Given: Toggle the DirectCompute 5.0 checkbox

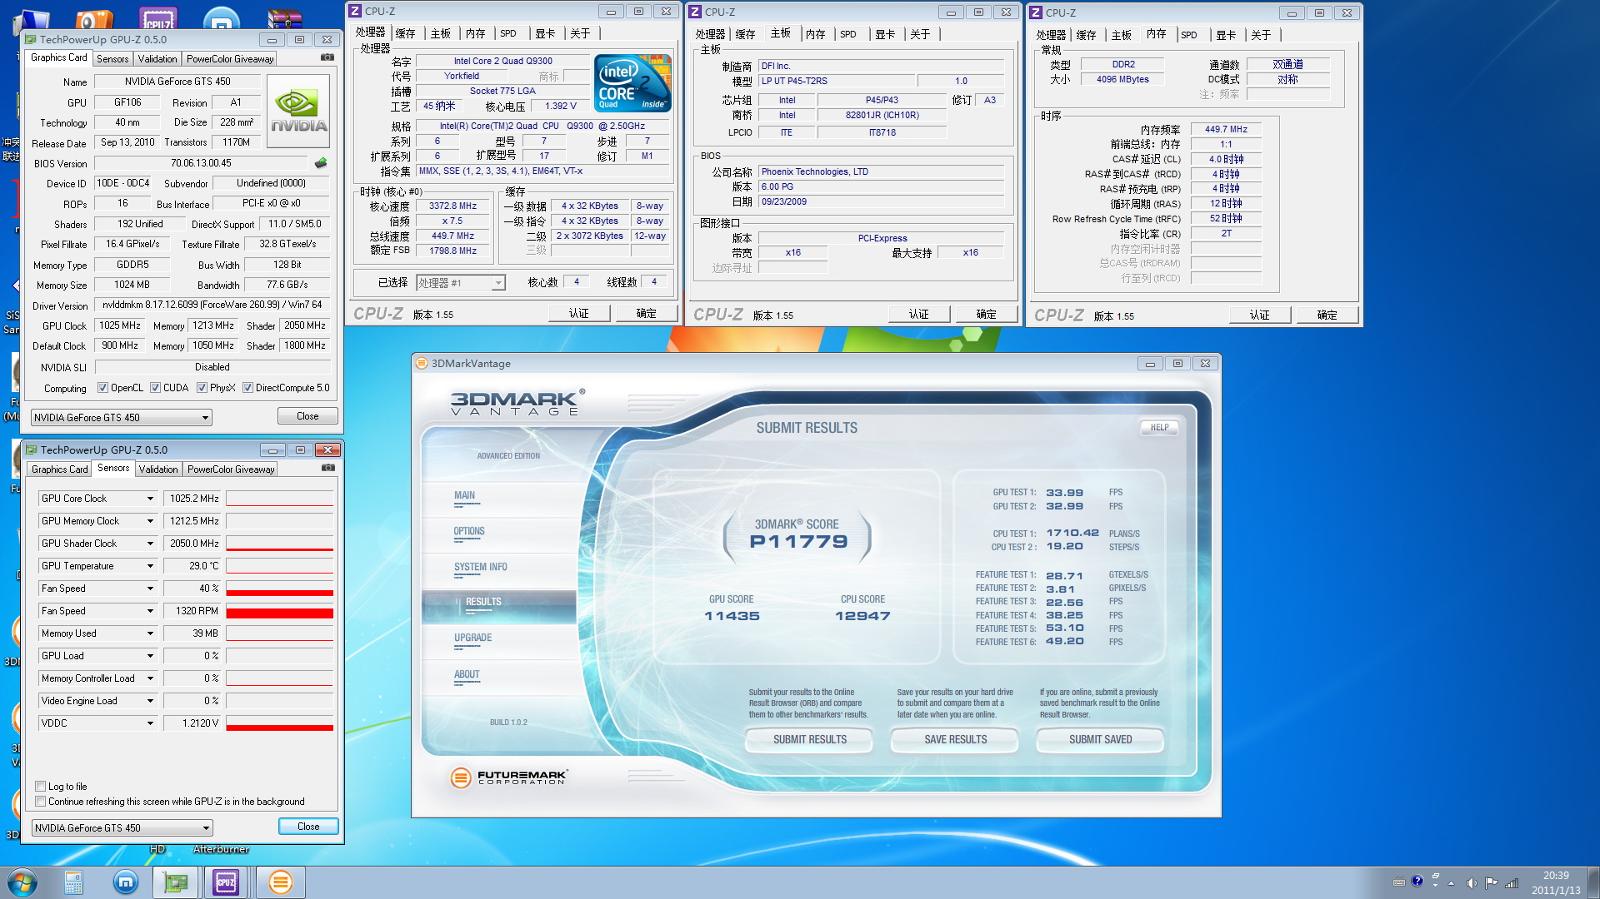Looking at the screenshot, I should click(248, 388).
